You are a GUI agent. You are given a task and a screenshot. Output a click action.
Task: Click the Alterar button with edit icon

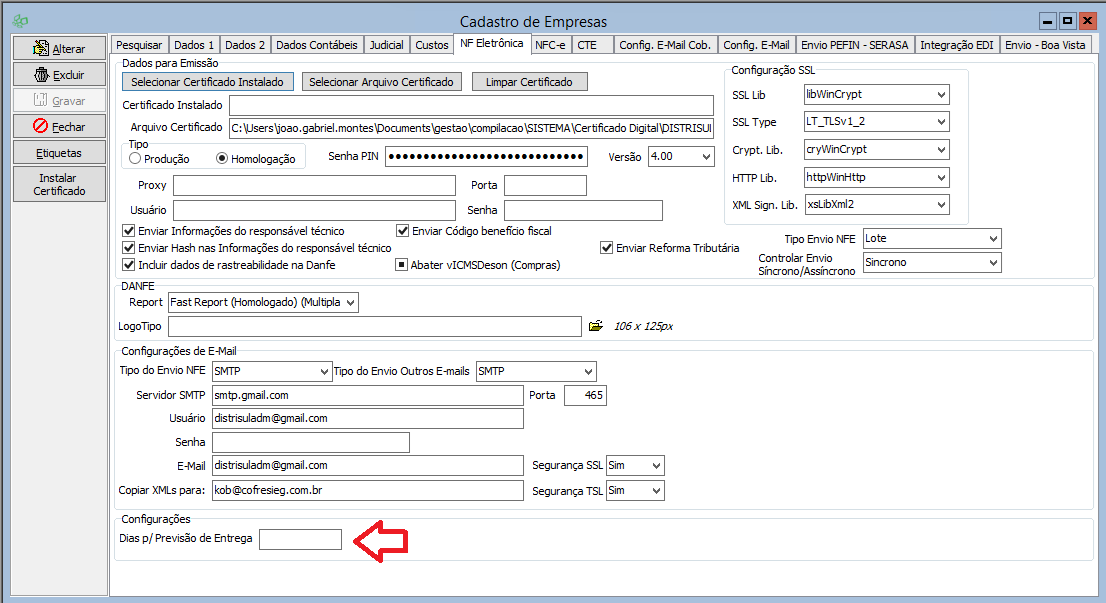(59, 48)
